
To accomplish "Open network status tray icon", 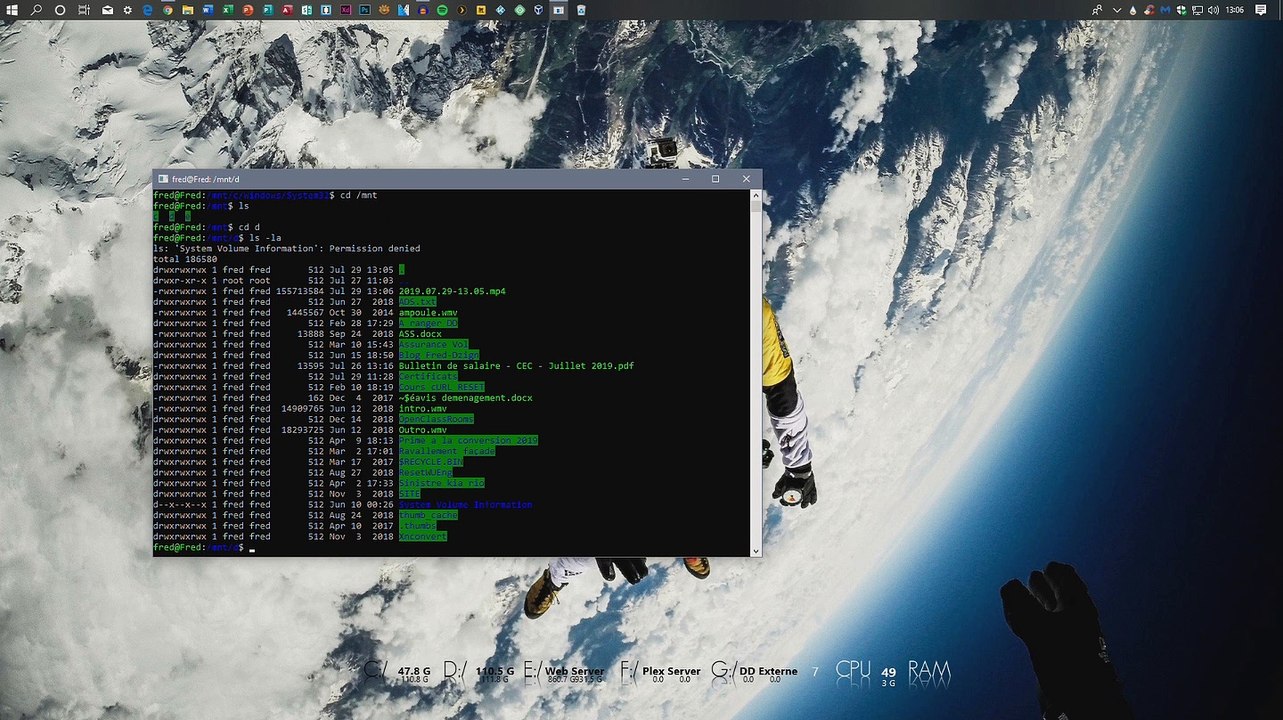I will pos(1198,10).
